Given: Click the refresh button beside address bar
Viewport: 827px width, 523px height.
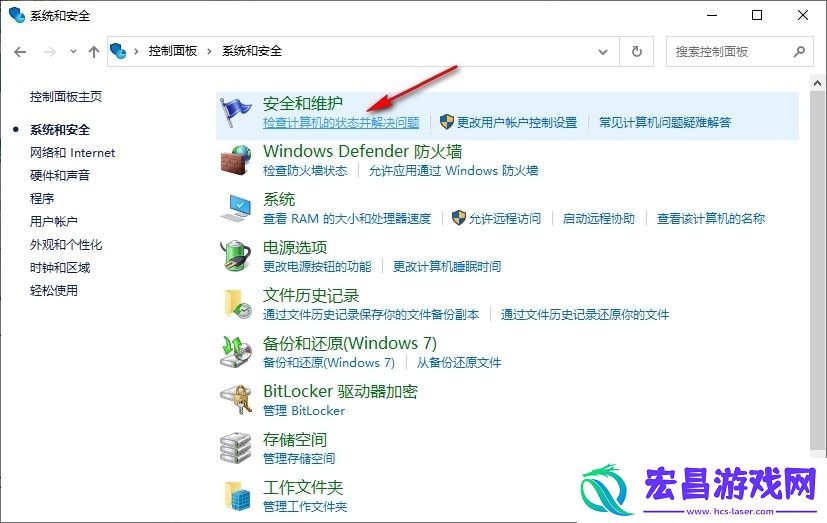Looking at the screenshot, I should coord(637,52).
